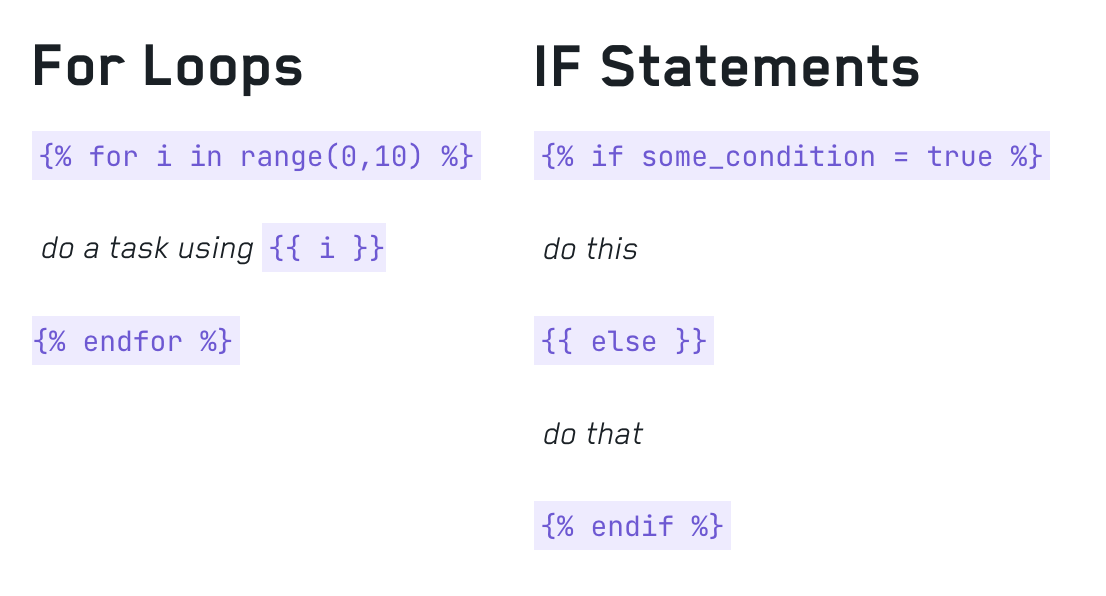Select the if some_condition = true code block
This screenshot has height=596, width=1106.
click(x=791, y=155)
